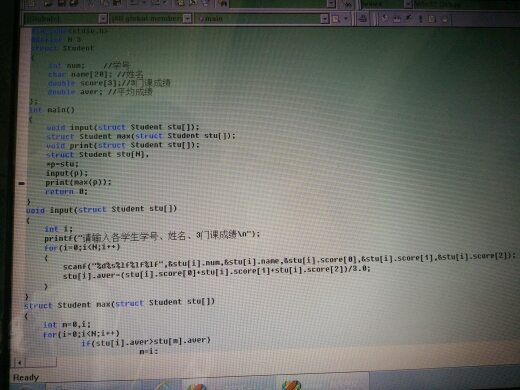Open the main function members dropdown arrow
Viewport: 520px width, 390px height.
pos(325,19)
